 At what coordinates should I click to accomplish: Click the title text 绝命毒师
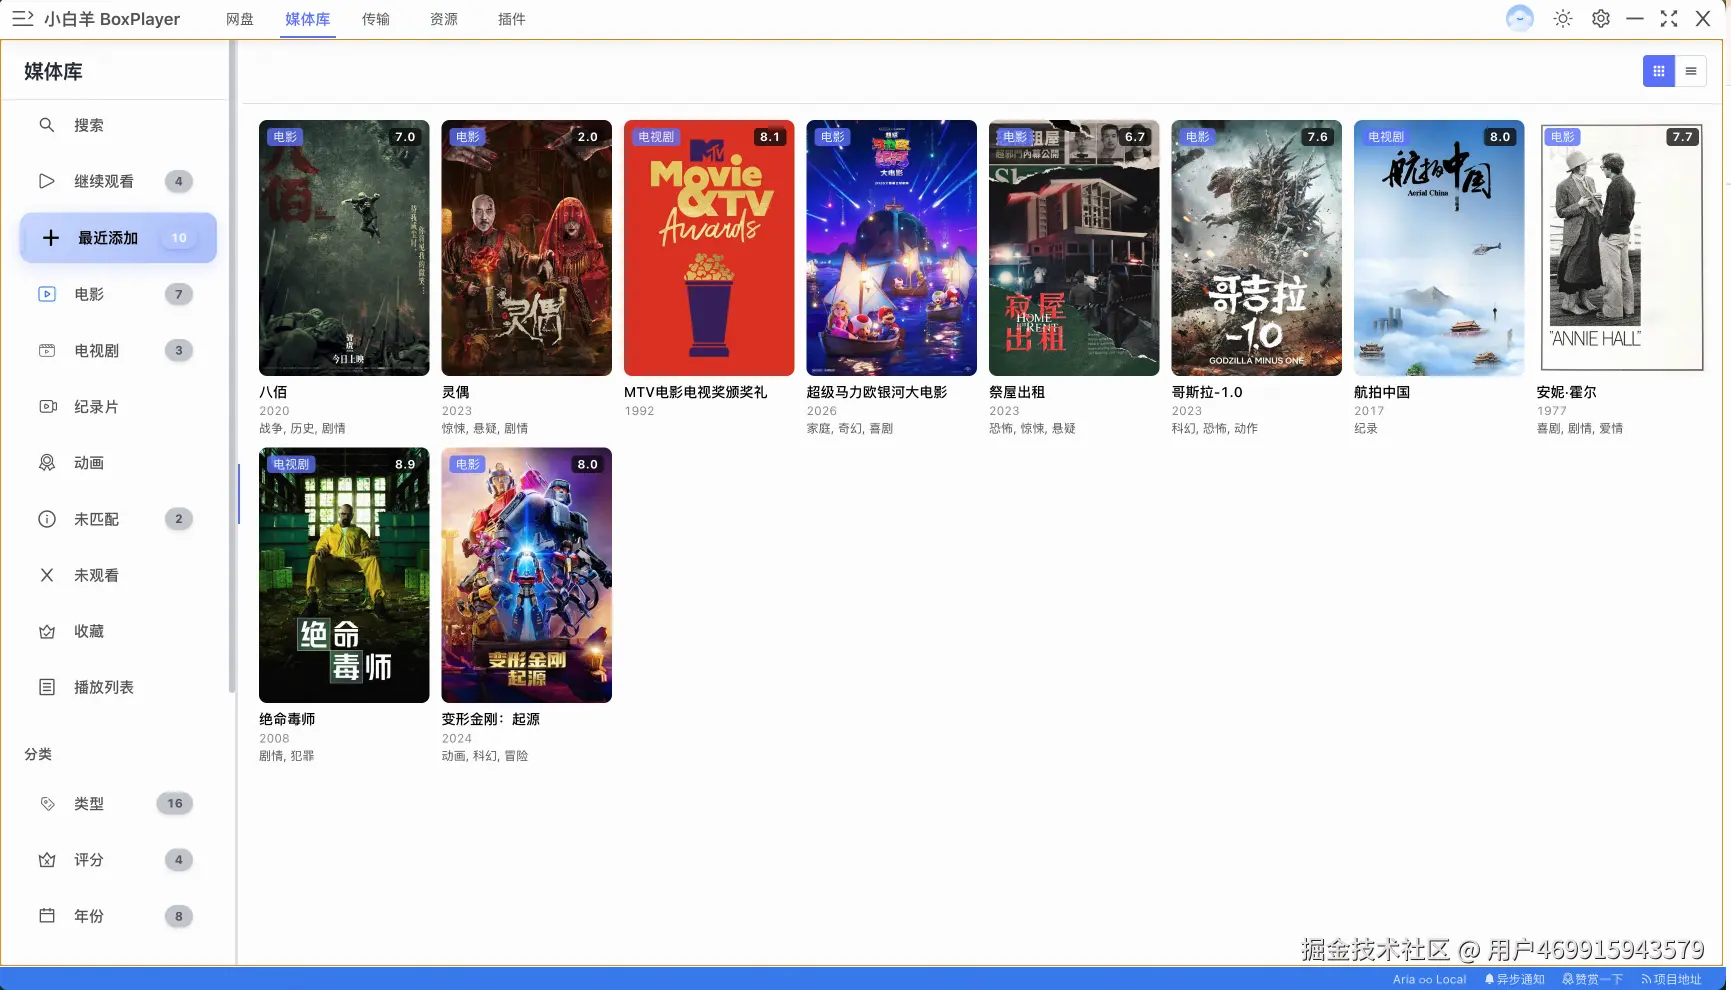tap(287, 719)
